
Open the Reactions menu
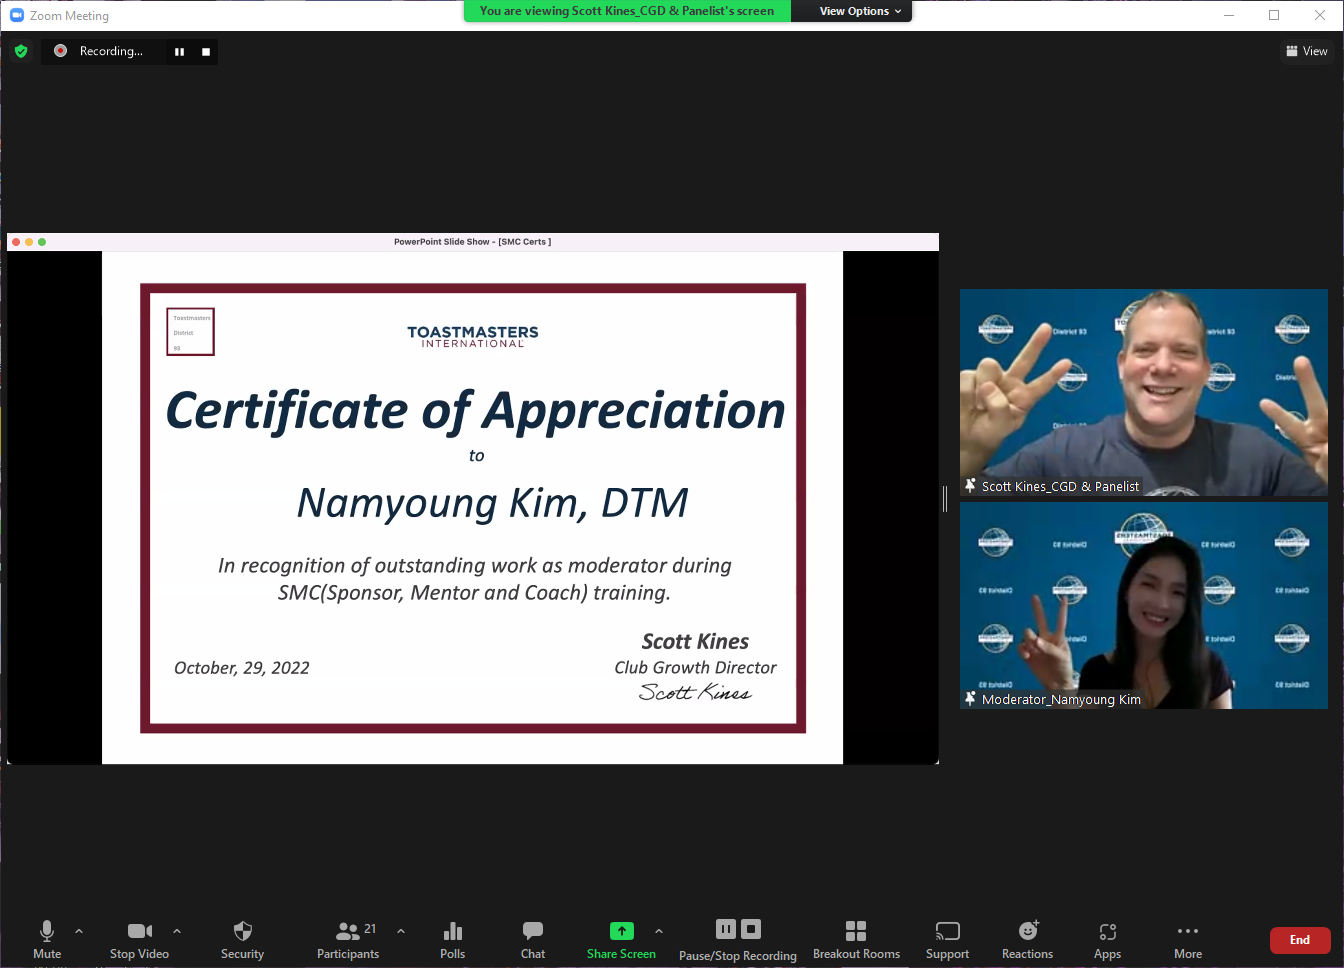pyautogui.click(x=1027, y=939)
